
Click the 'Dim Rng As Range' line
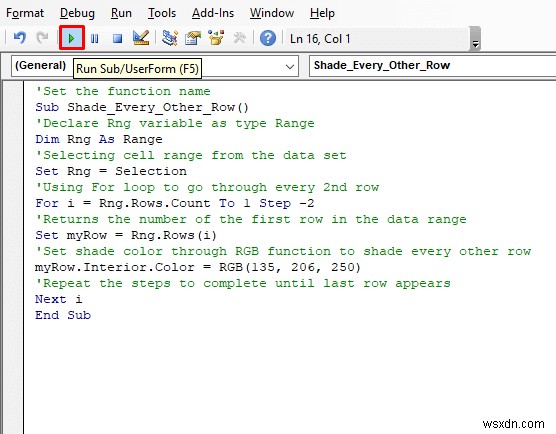point(99,139)
